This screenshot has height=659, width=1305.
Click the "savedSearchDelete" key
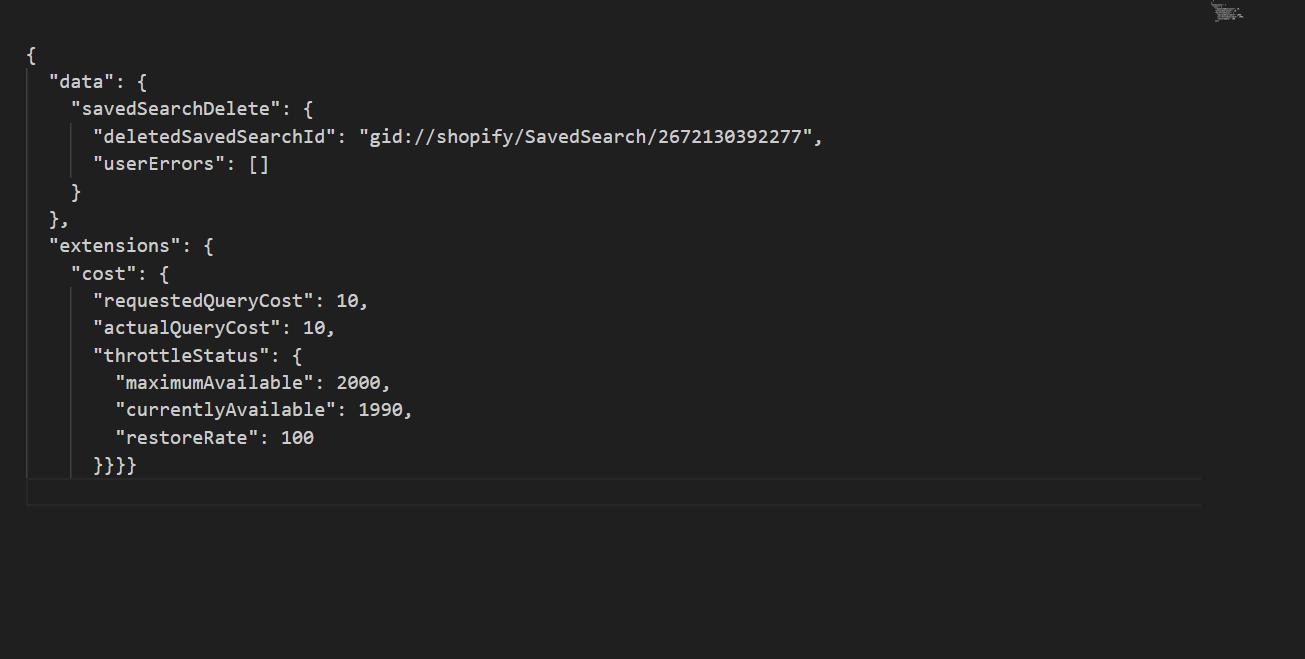[177, 109]
